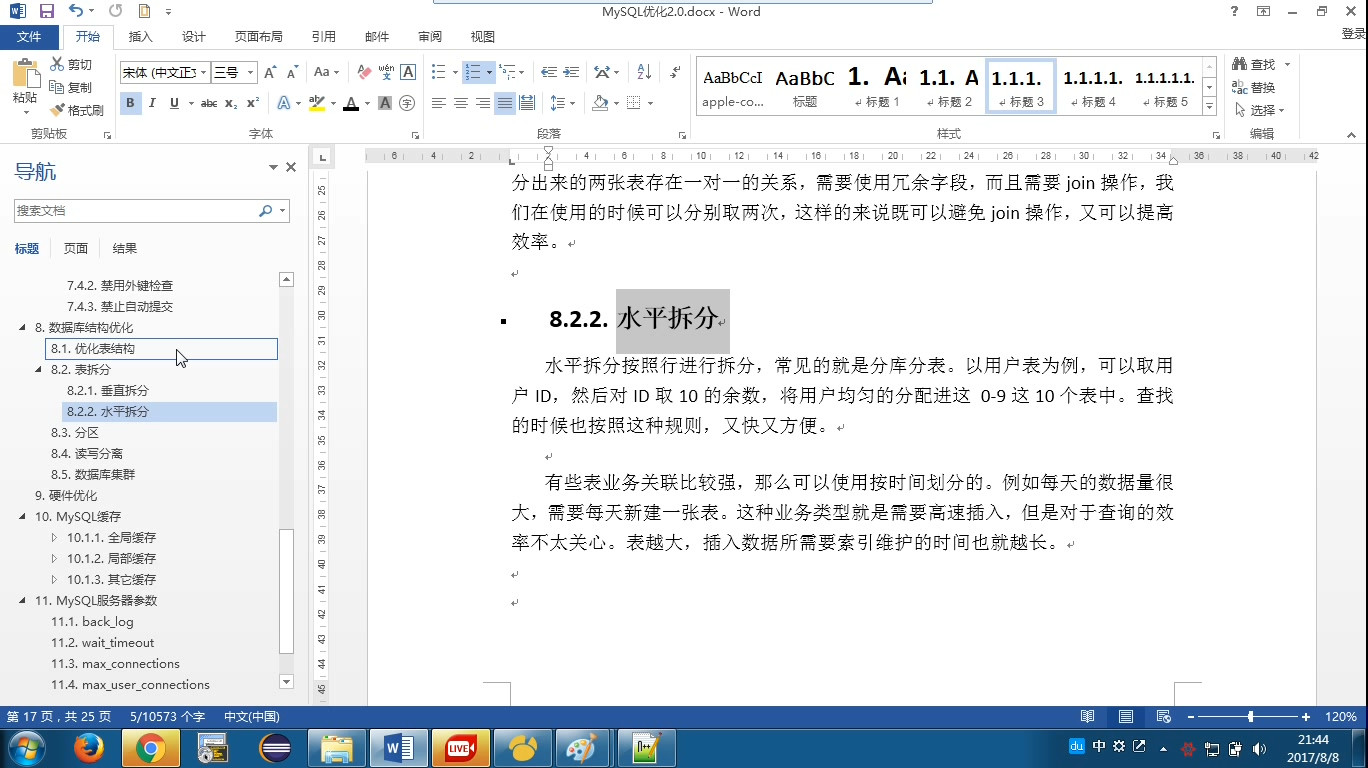This screenshot has width=1368, height=768.
Task: Collapse the 8. 数据库结构优化 tree node
Action: 23,328
